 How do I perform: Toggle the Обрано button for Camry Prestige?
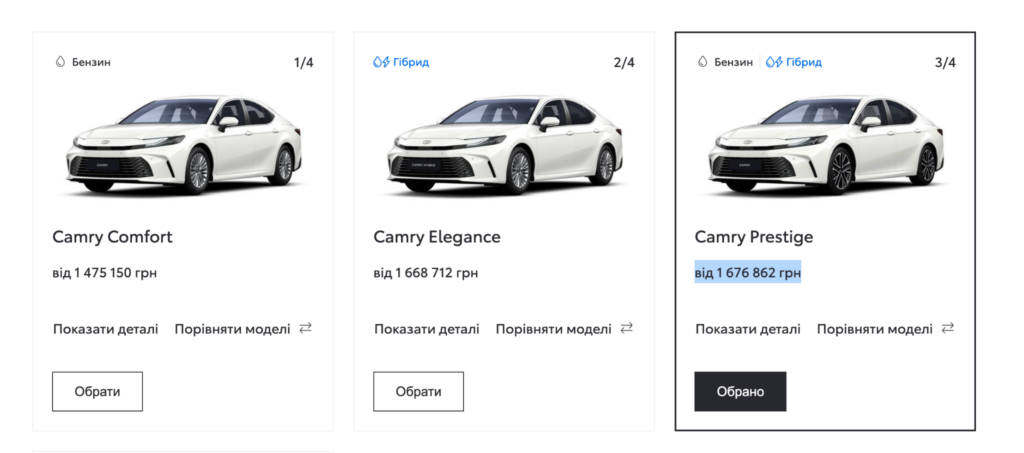[x=740, y=391]
